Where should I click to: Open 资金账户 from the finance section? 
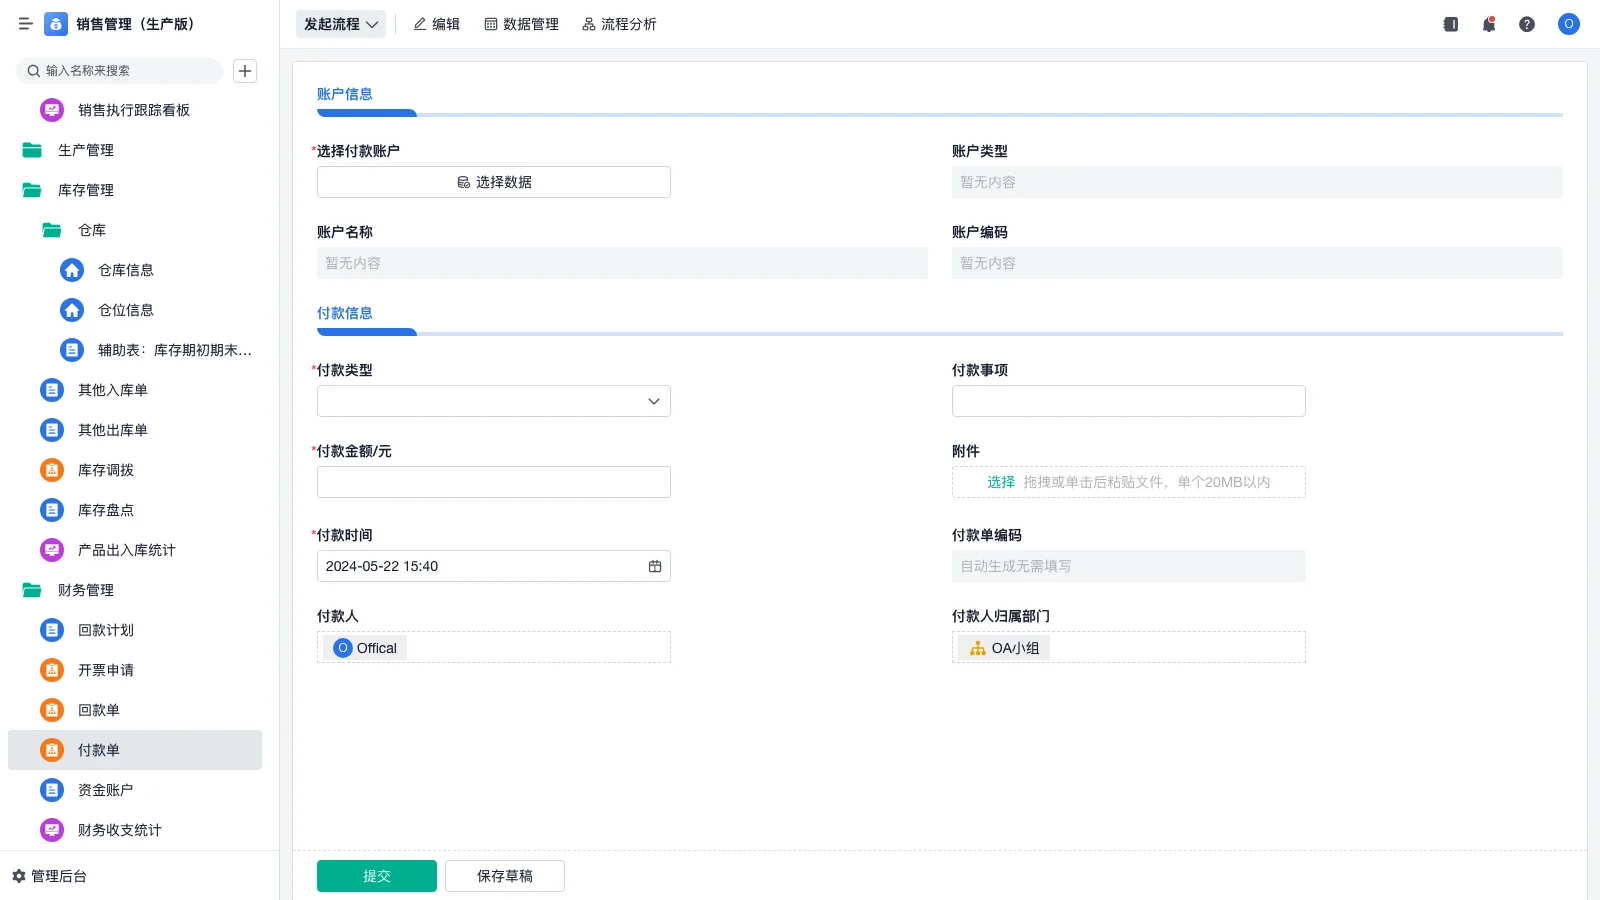pyautogui.click(x=104, y=790)
